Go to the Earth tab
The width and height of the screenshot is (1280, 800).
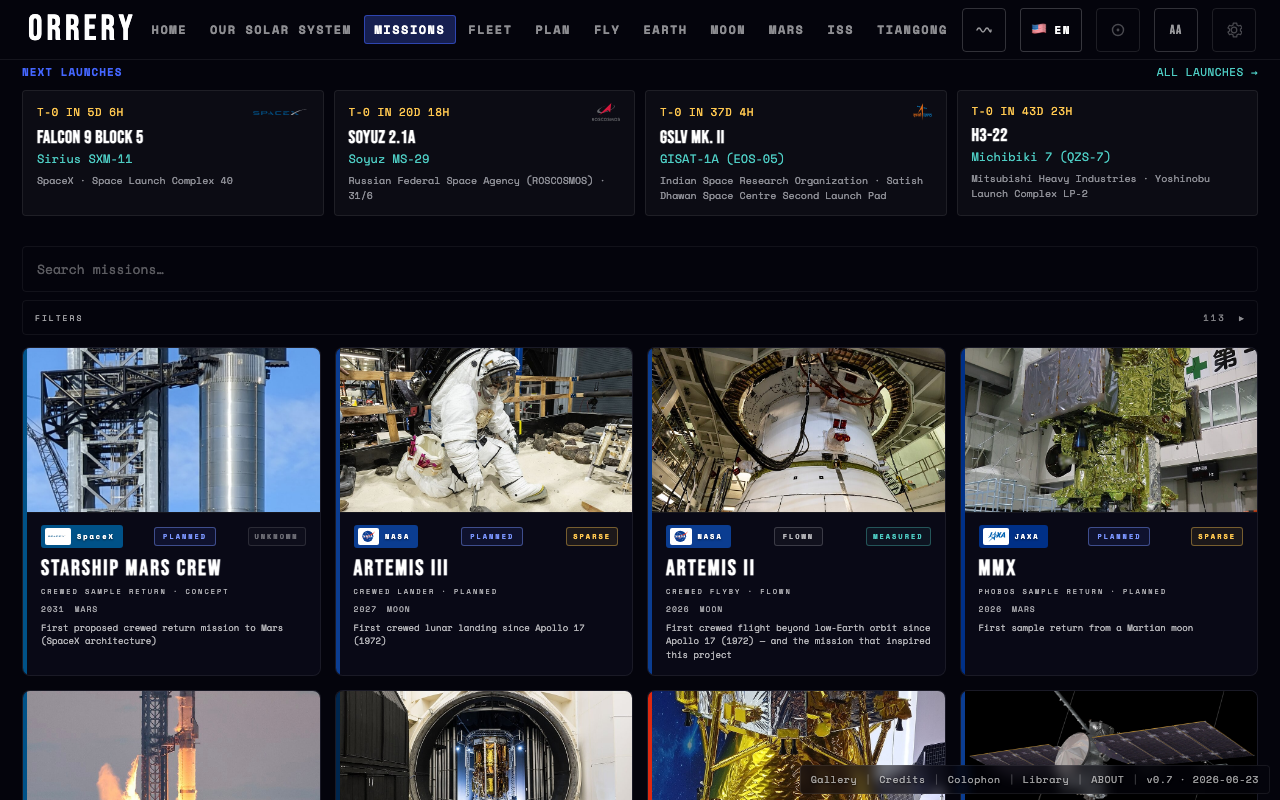click(665, 30)
